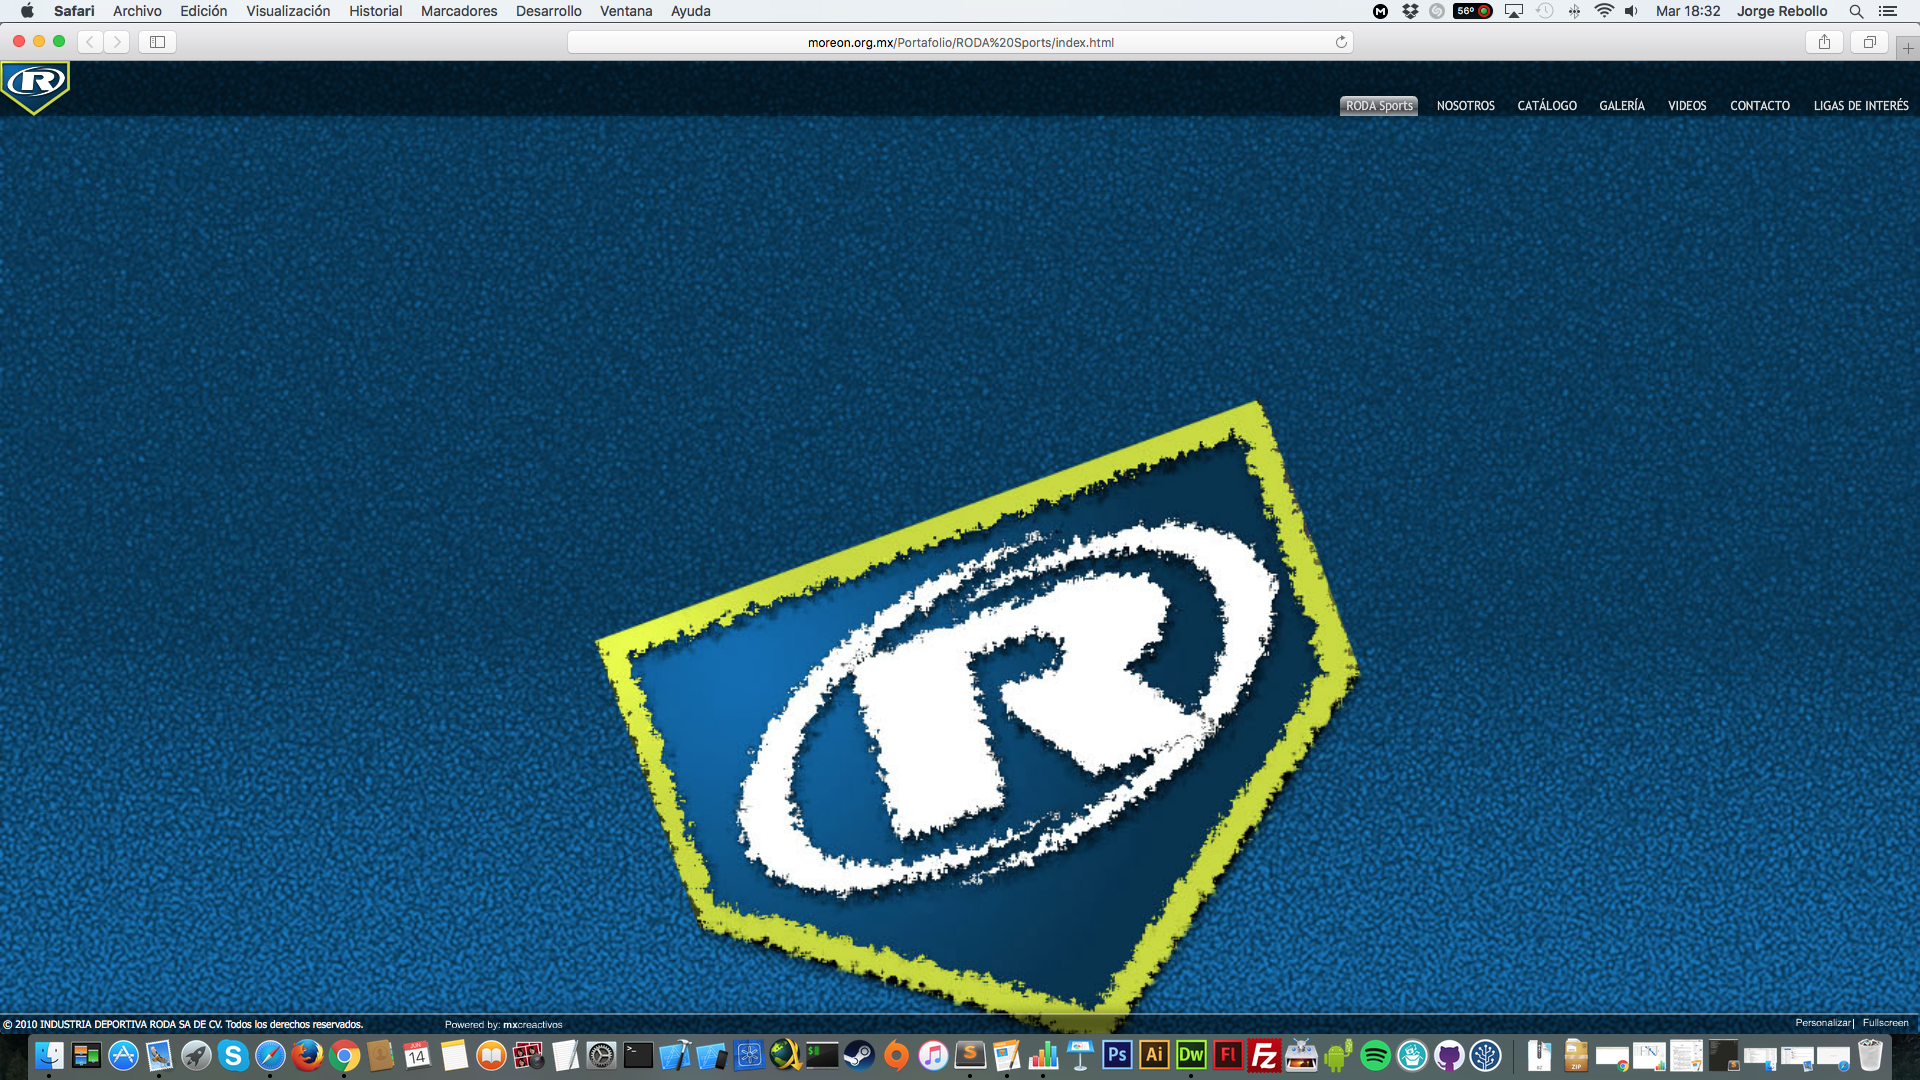This screenshot has width=1920, height=1080.
Task: Go forward with Safari's forward arrow
Action: point(117,42)
